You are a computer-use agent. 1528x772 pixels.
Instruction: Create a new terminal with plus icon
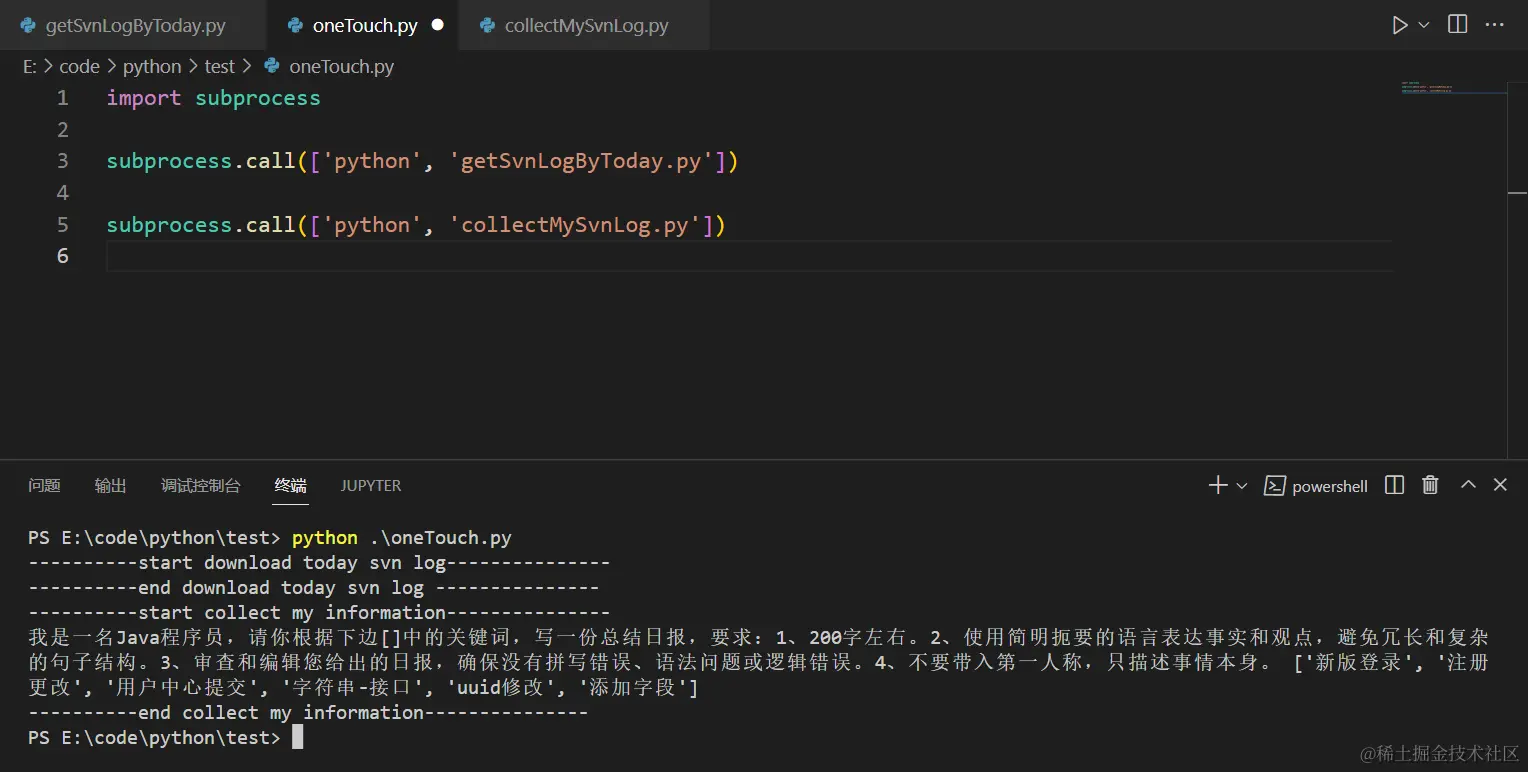(x=1217, y=486)
